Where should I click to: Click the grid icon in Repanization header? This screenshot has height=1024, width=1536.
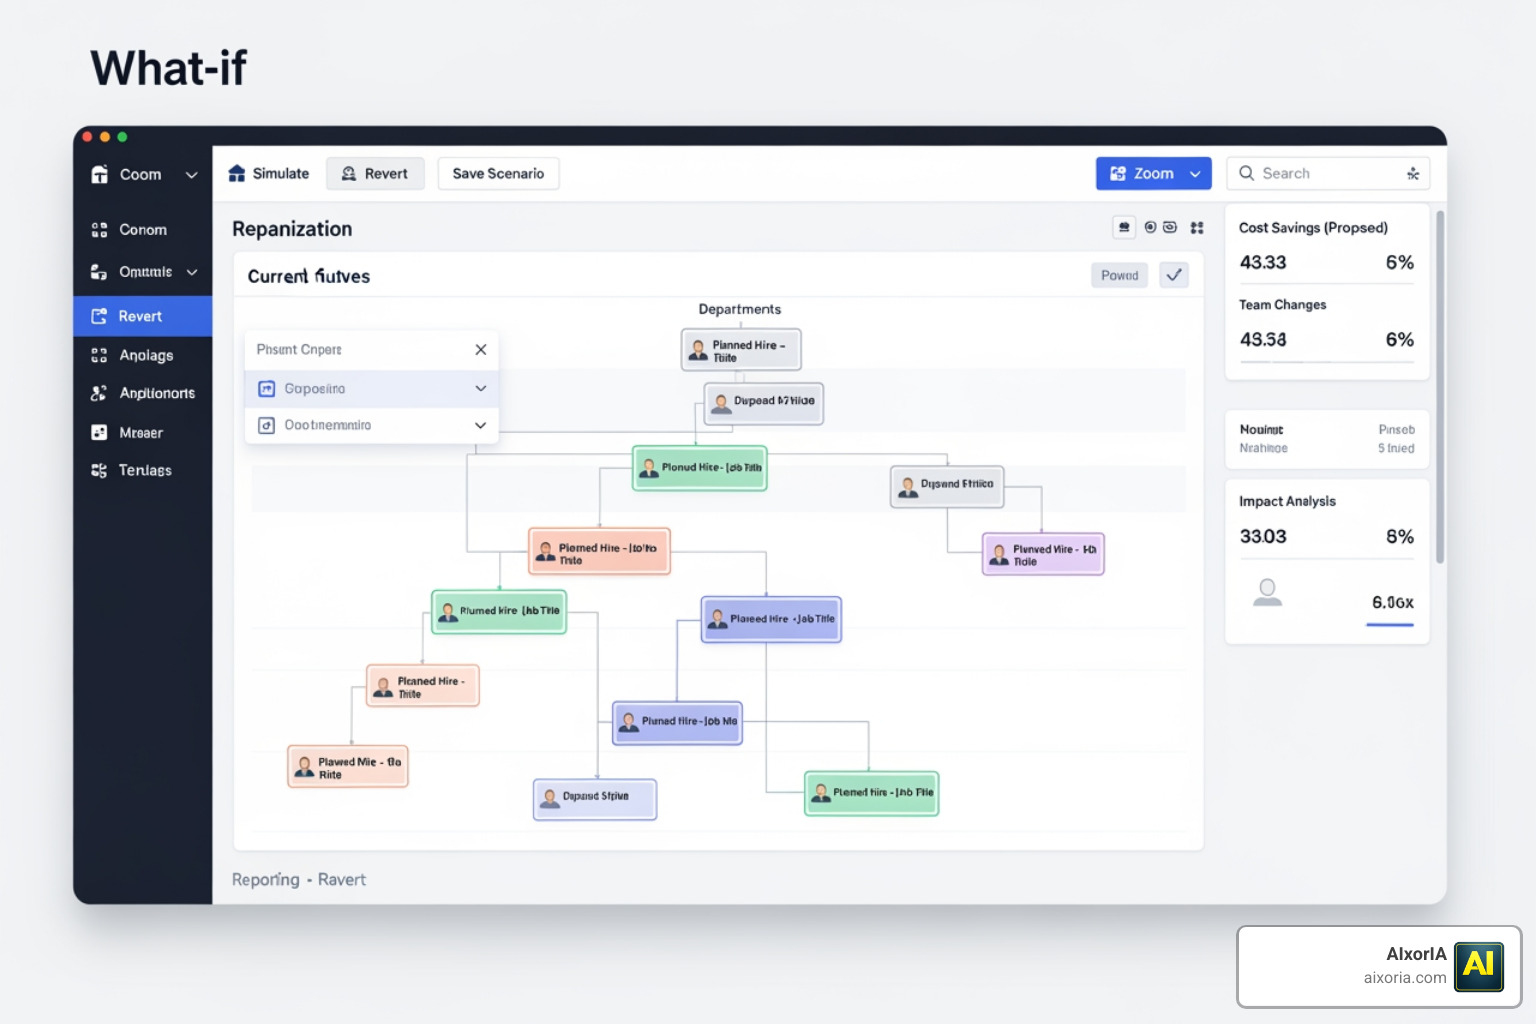[1197, 228]
